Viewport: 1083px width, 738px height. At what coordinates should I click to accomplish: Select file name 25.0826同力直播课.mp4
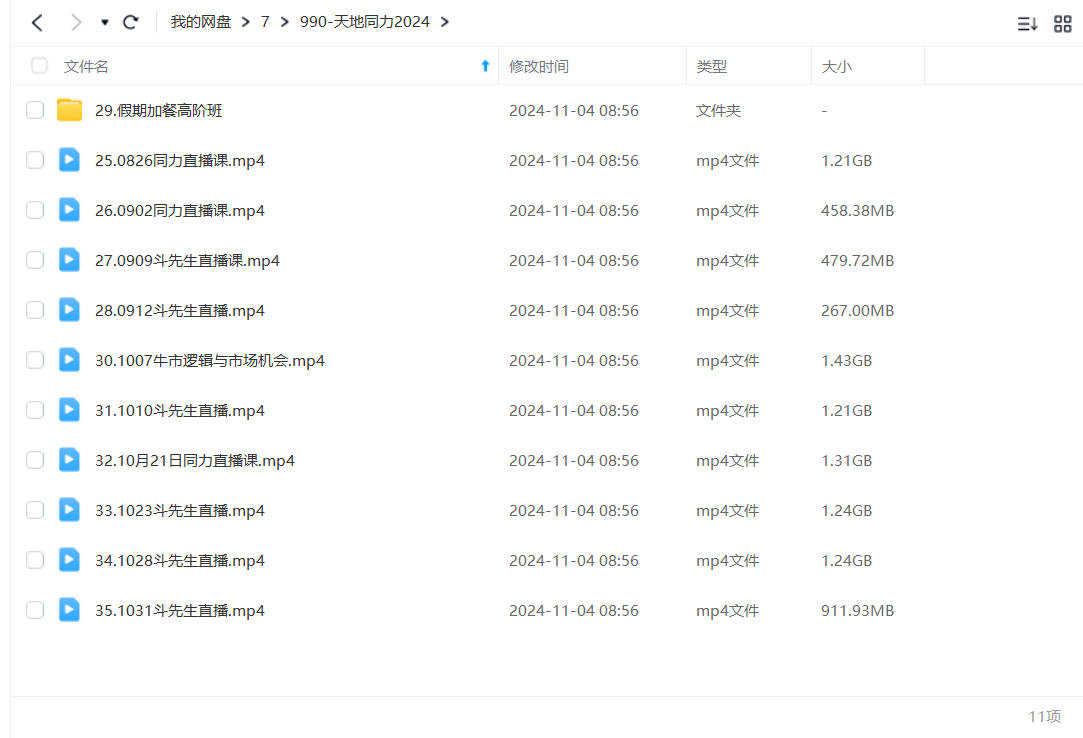(180, 160)
